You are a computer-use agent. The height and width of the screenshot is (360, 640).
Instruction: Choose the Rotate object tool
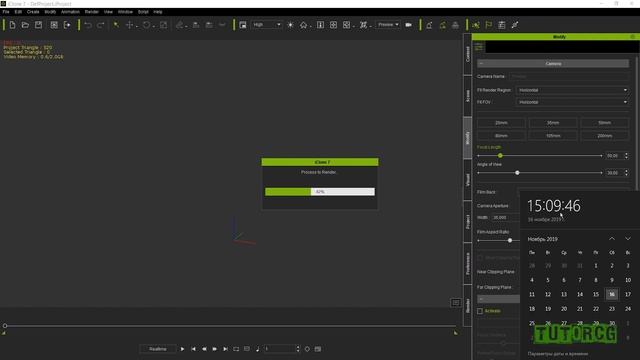146,25
